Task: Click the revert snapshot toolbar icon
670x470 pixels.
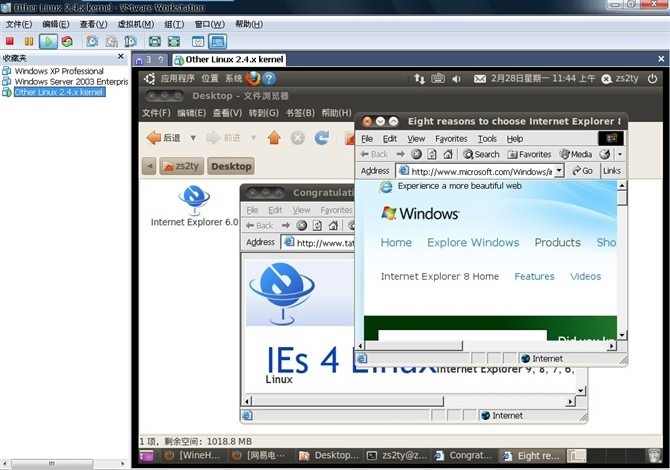Action: 112,41
